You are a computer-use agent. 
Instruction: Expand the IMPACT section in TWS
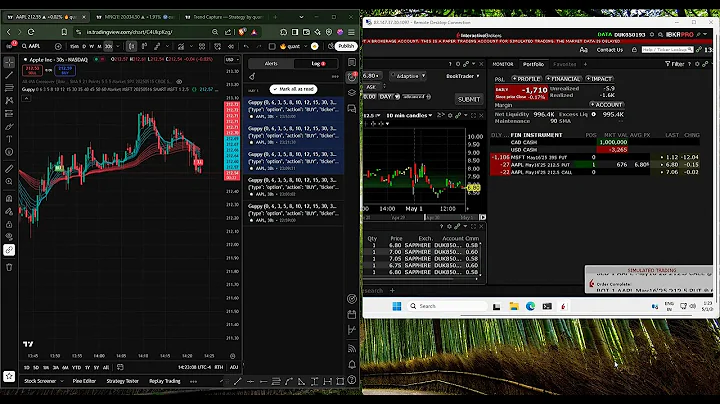click(x=599, y=79)
